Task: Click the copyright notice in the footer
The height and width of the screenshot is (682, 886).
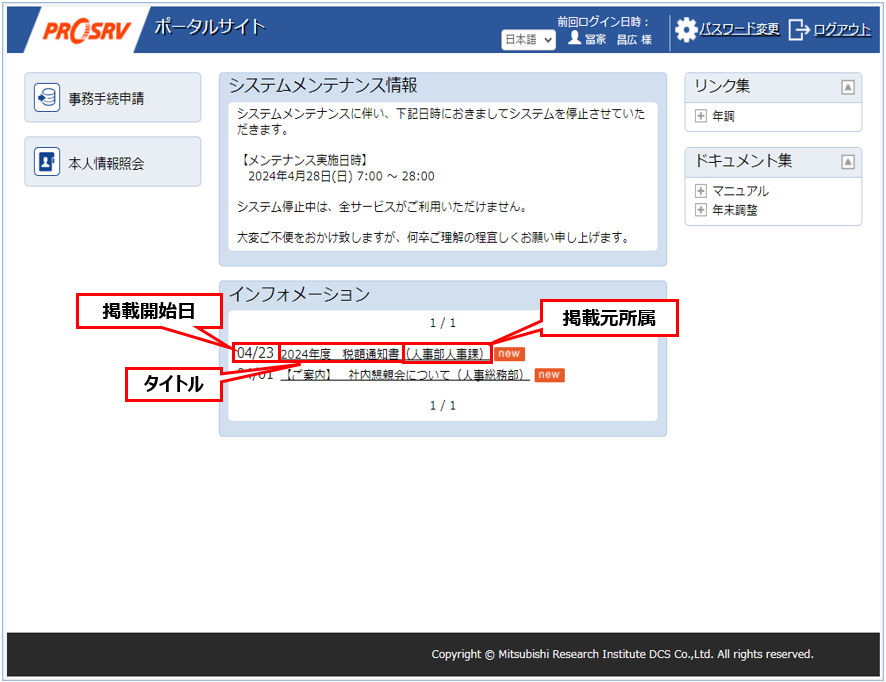Action: click(x=622, y=654)
